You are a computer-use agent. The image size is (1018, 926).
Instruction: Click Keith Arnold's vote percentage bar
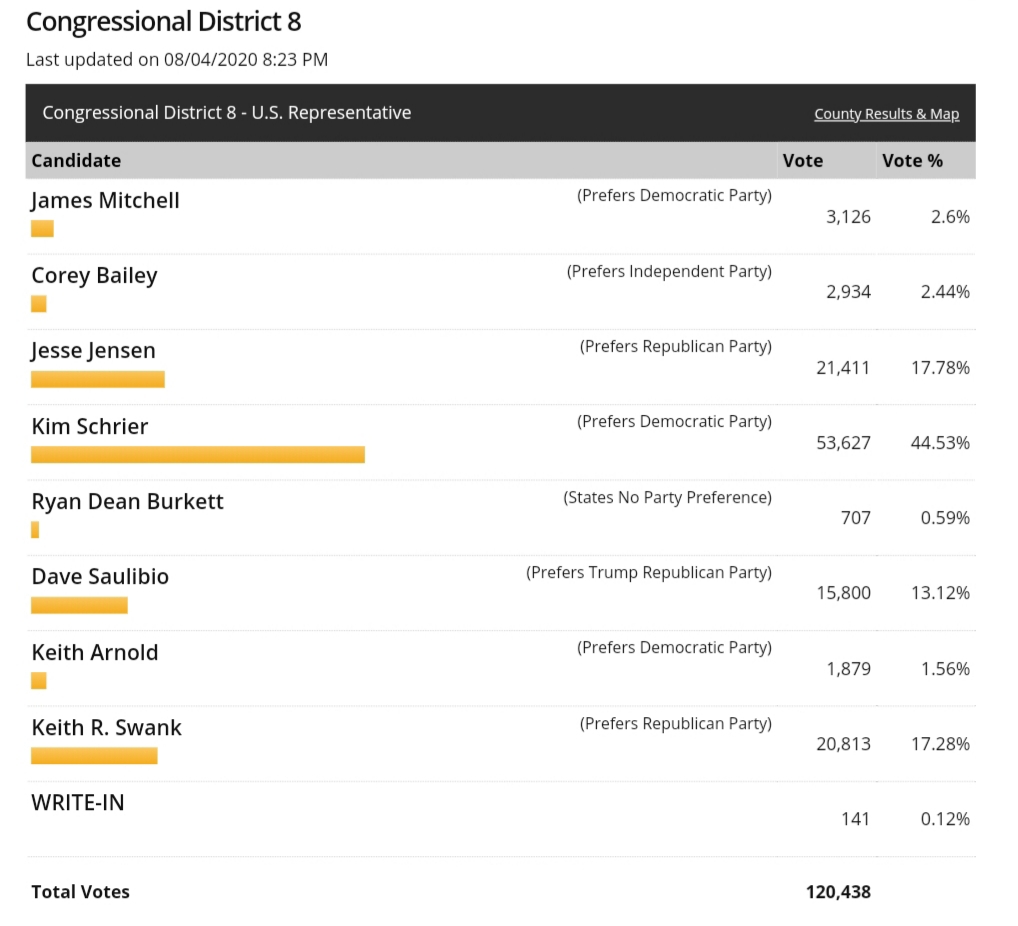[38, 680]
